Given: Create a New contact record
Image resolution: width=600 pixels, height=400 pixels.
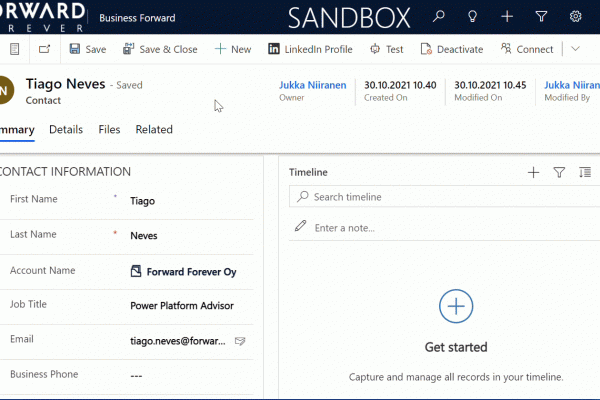Looking at the screenshot, I should [x=233, y=49].
